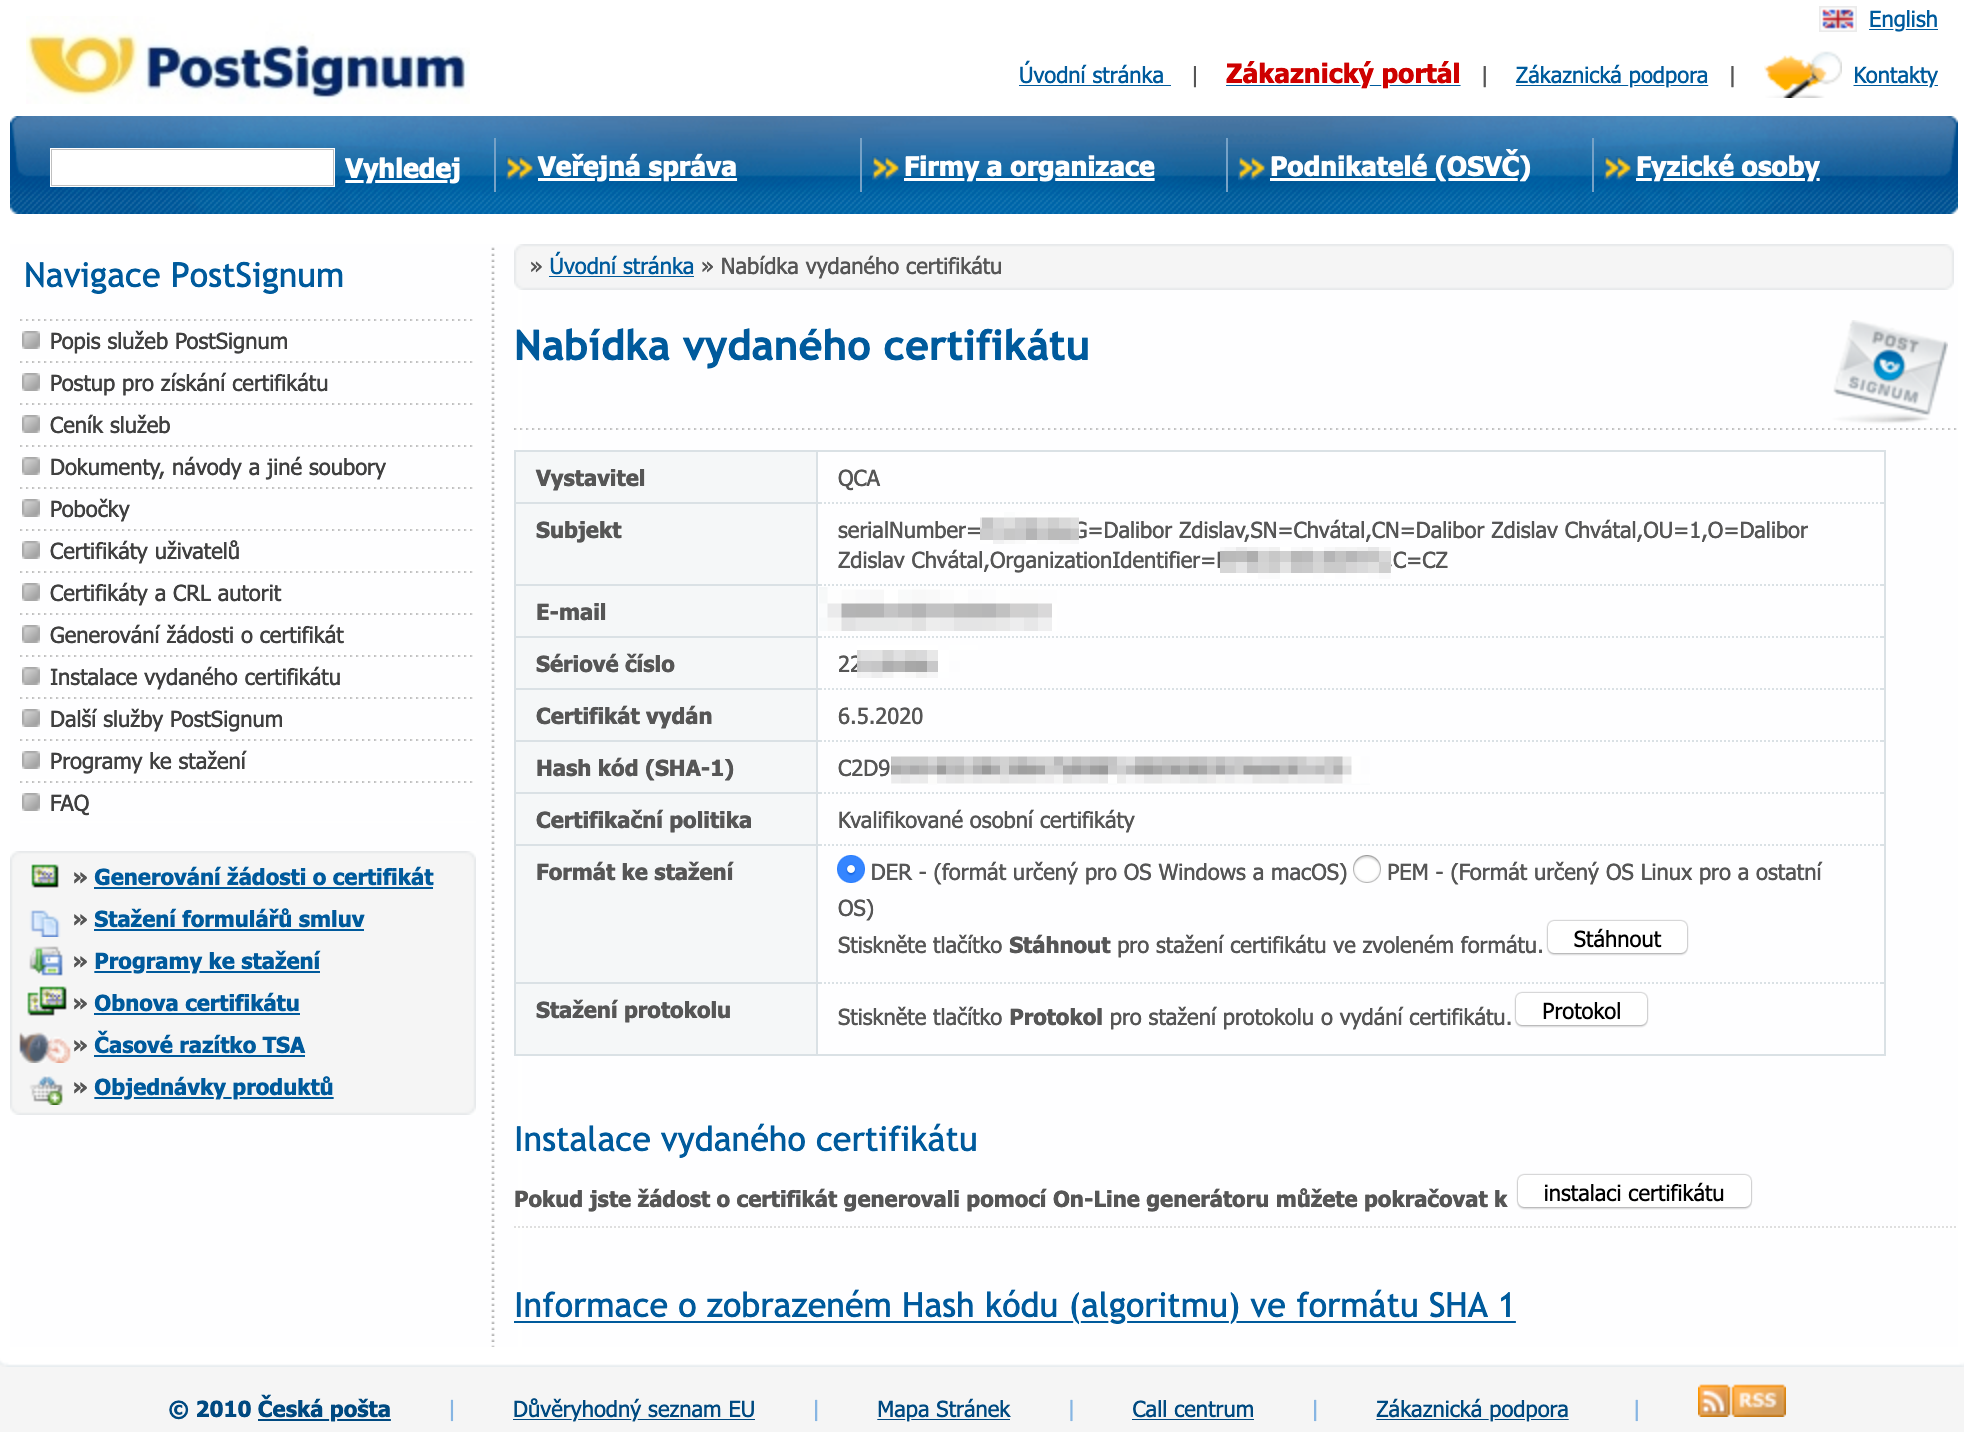Open Pobočky in sidebar

click(90, 509)
